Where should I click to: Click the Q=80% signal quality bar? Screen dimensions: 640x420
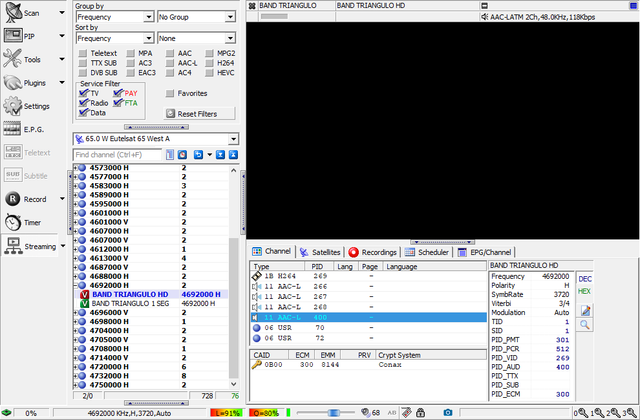pyautogui.click(x=265, y=413)
